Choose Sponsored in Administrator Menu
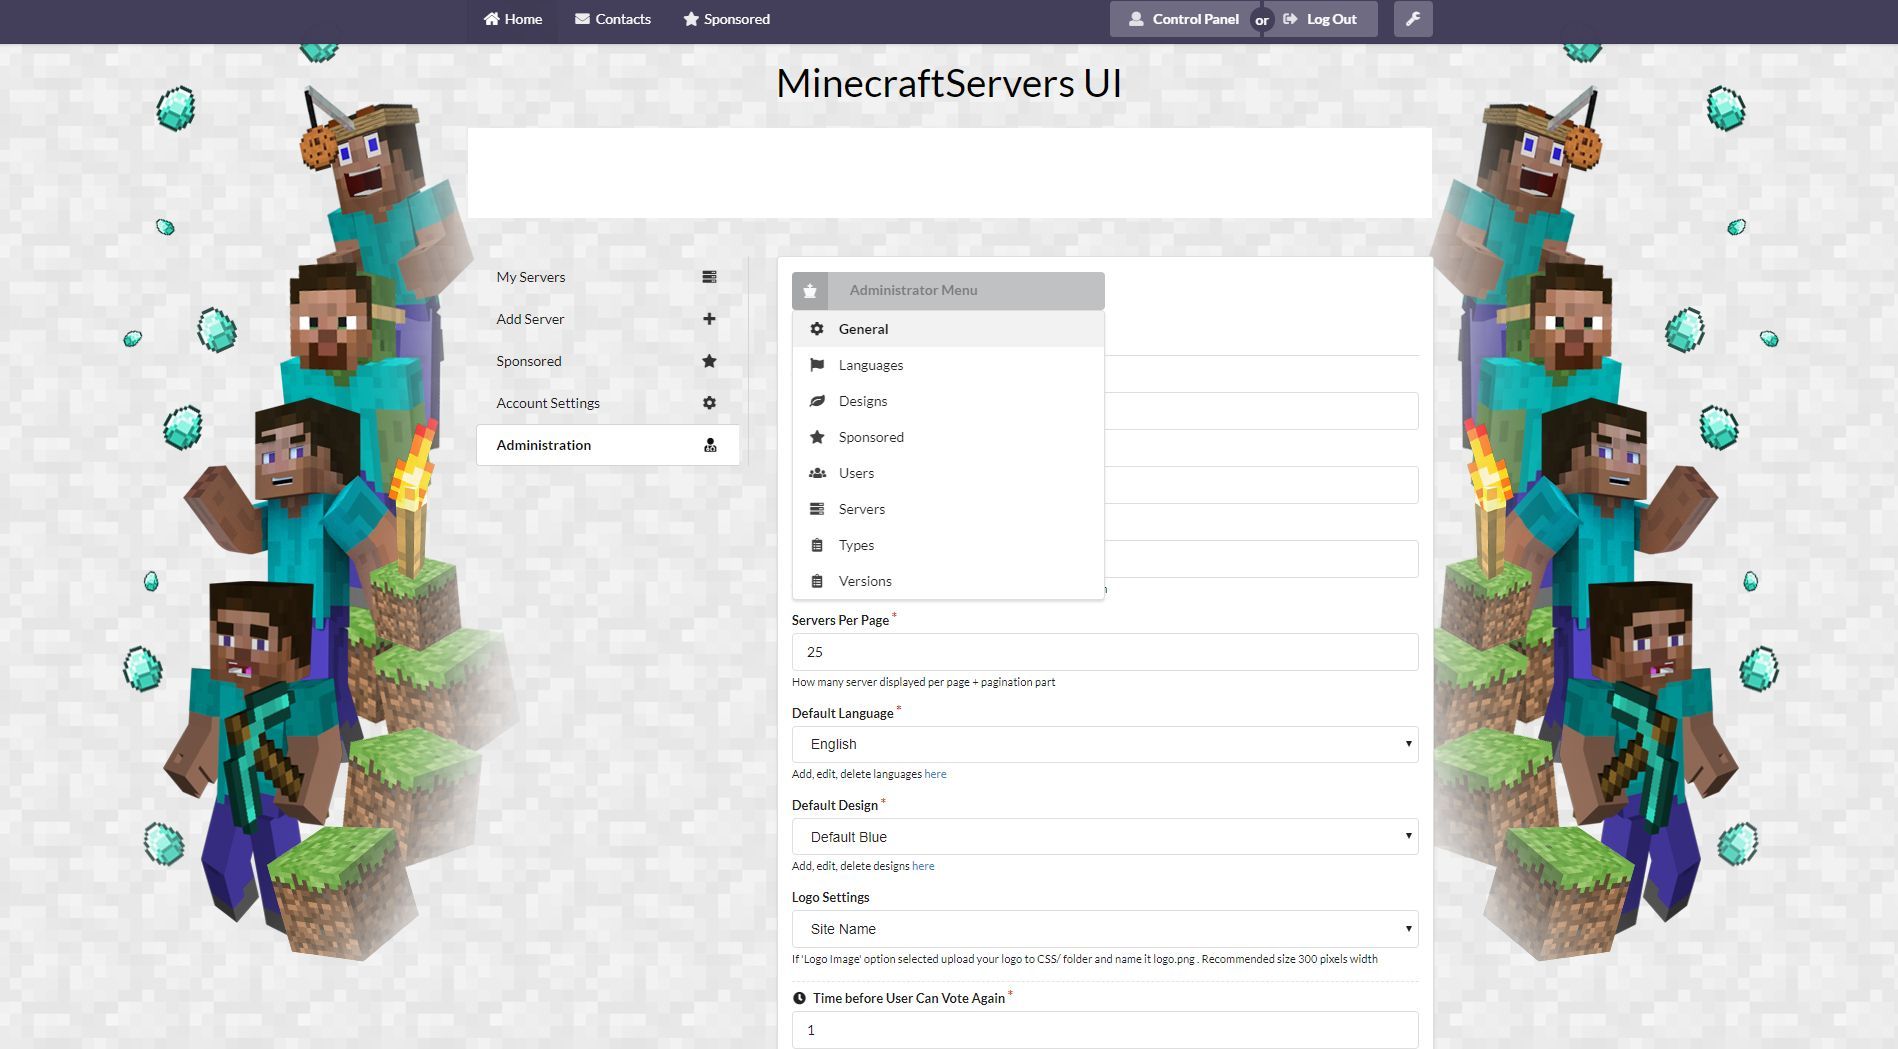1898x1049 pixels. tap(948, 437)
